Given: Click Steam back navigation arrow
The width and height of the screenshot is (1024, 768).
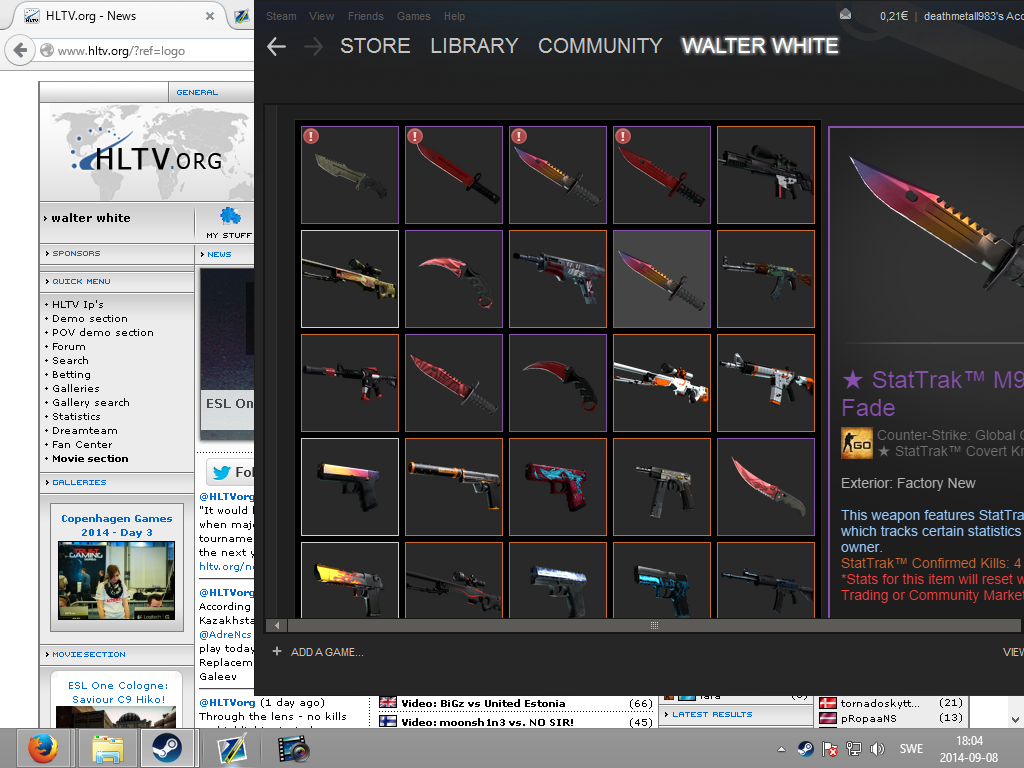Looking at the screenshot, I should pyautogui.click(x=276, y=46).
